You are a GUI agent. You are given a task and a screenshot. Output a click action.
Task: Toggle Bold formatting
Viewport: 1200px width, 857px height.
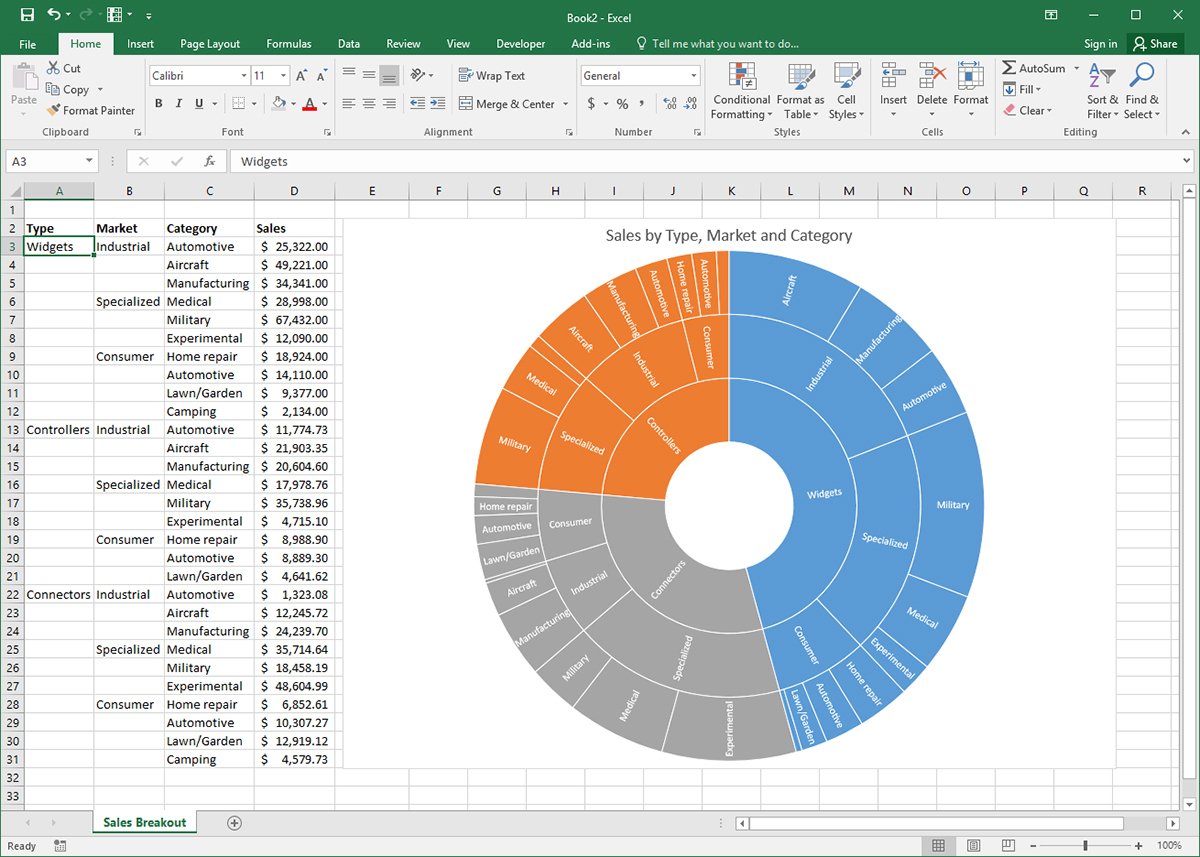coord(159,104)
